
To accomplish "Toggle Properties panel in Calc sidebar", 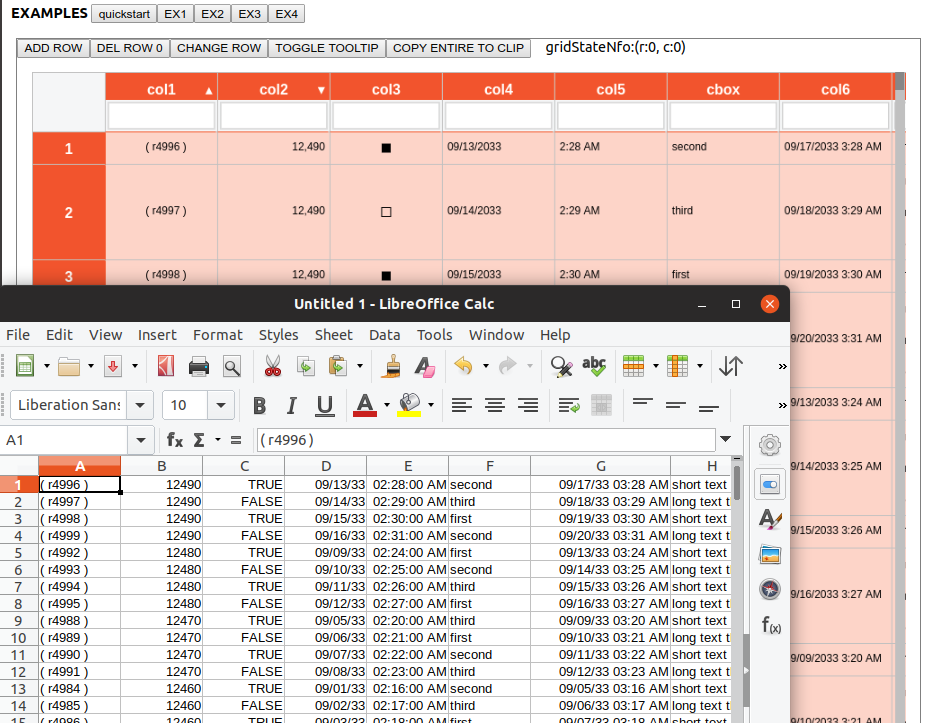I will coord(770,485).
